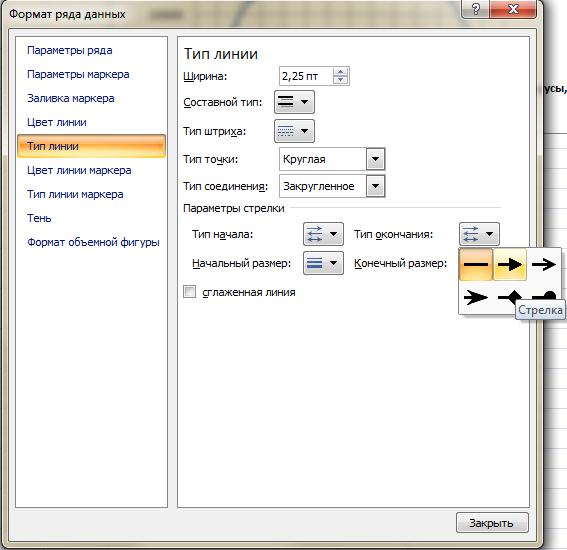Choose the open arrow end type
The height and width of the screenshot is (550, 567).
click(543, 264)
